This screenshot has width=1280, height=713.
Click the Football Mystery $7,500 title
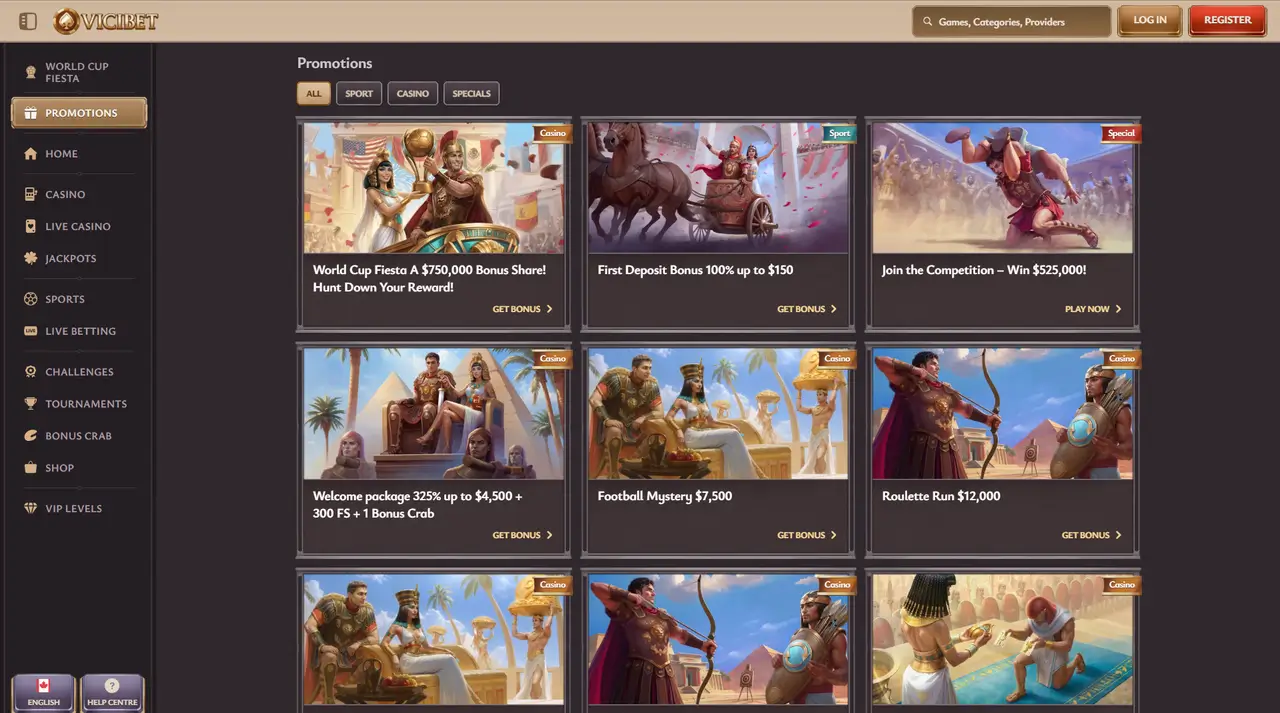[x=665, y=496]
